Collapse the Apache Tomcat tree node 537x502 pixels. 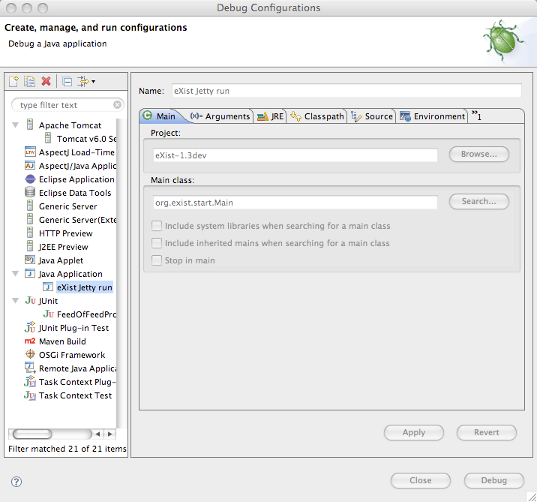point(15,125)
